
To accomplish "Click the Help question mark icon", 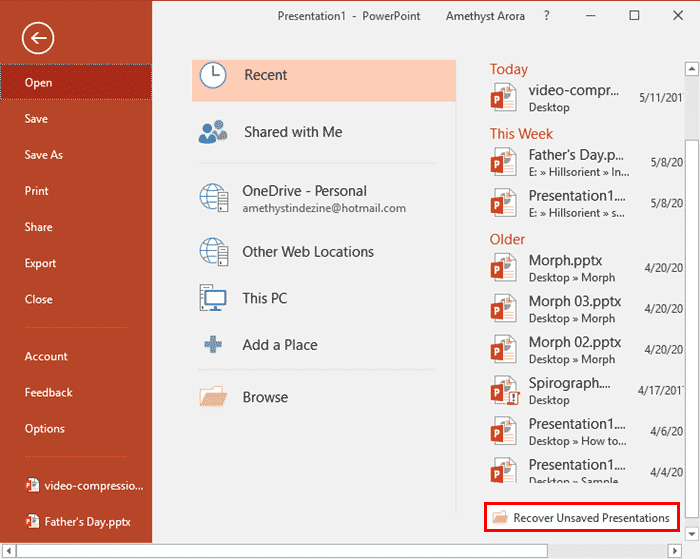I will pyautogui.click(x=546, y=16).
